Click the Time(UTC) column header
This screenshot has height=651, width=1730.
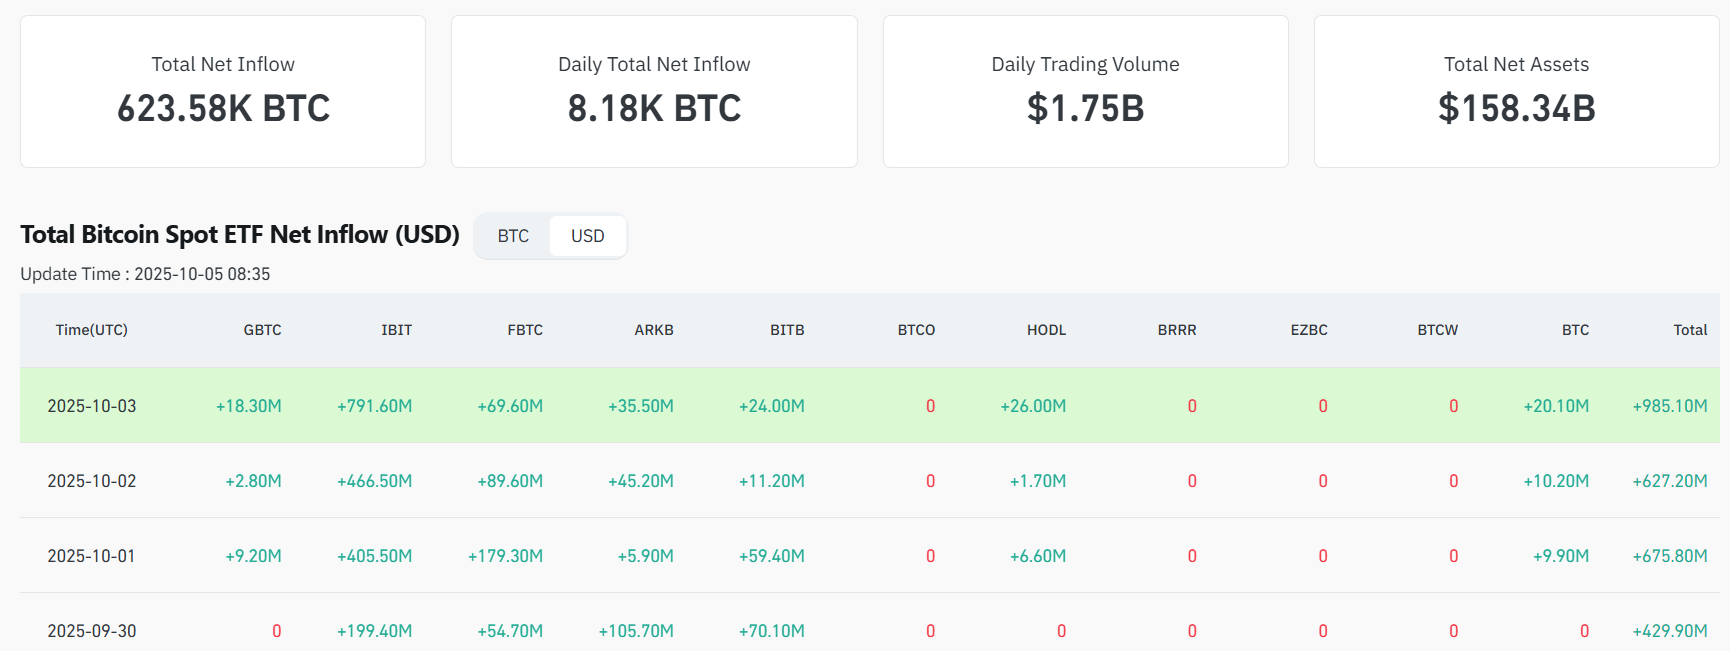(92, 330)
